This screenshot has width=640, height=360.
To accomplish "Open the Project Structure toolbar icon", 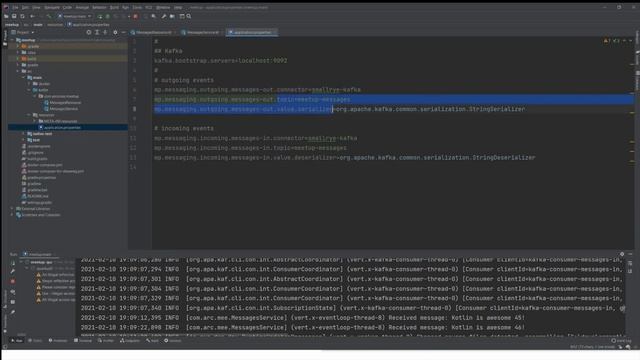I will [172, 16].
